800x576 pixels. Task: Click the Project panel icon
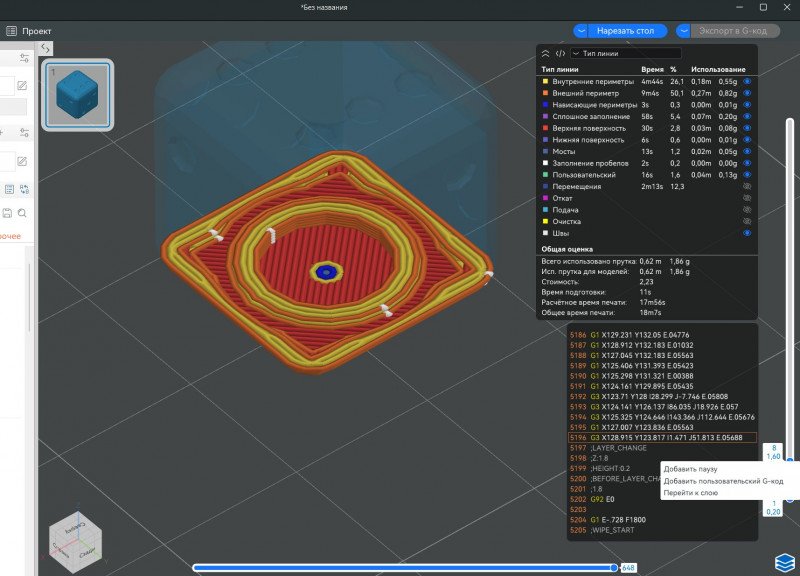[11, 31]
